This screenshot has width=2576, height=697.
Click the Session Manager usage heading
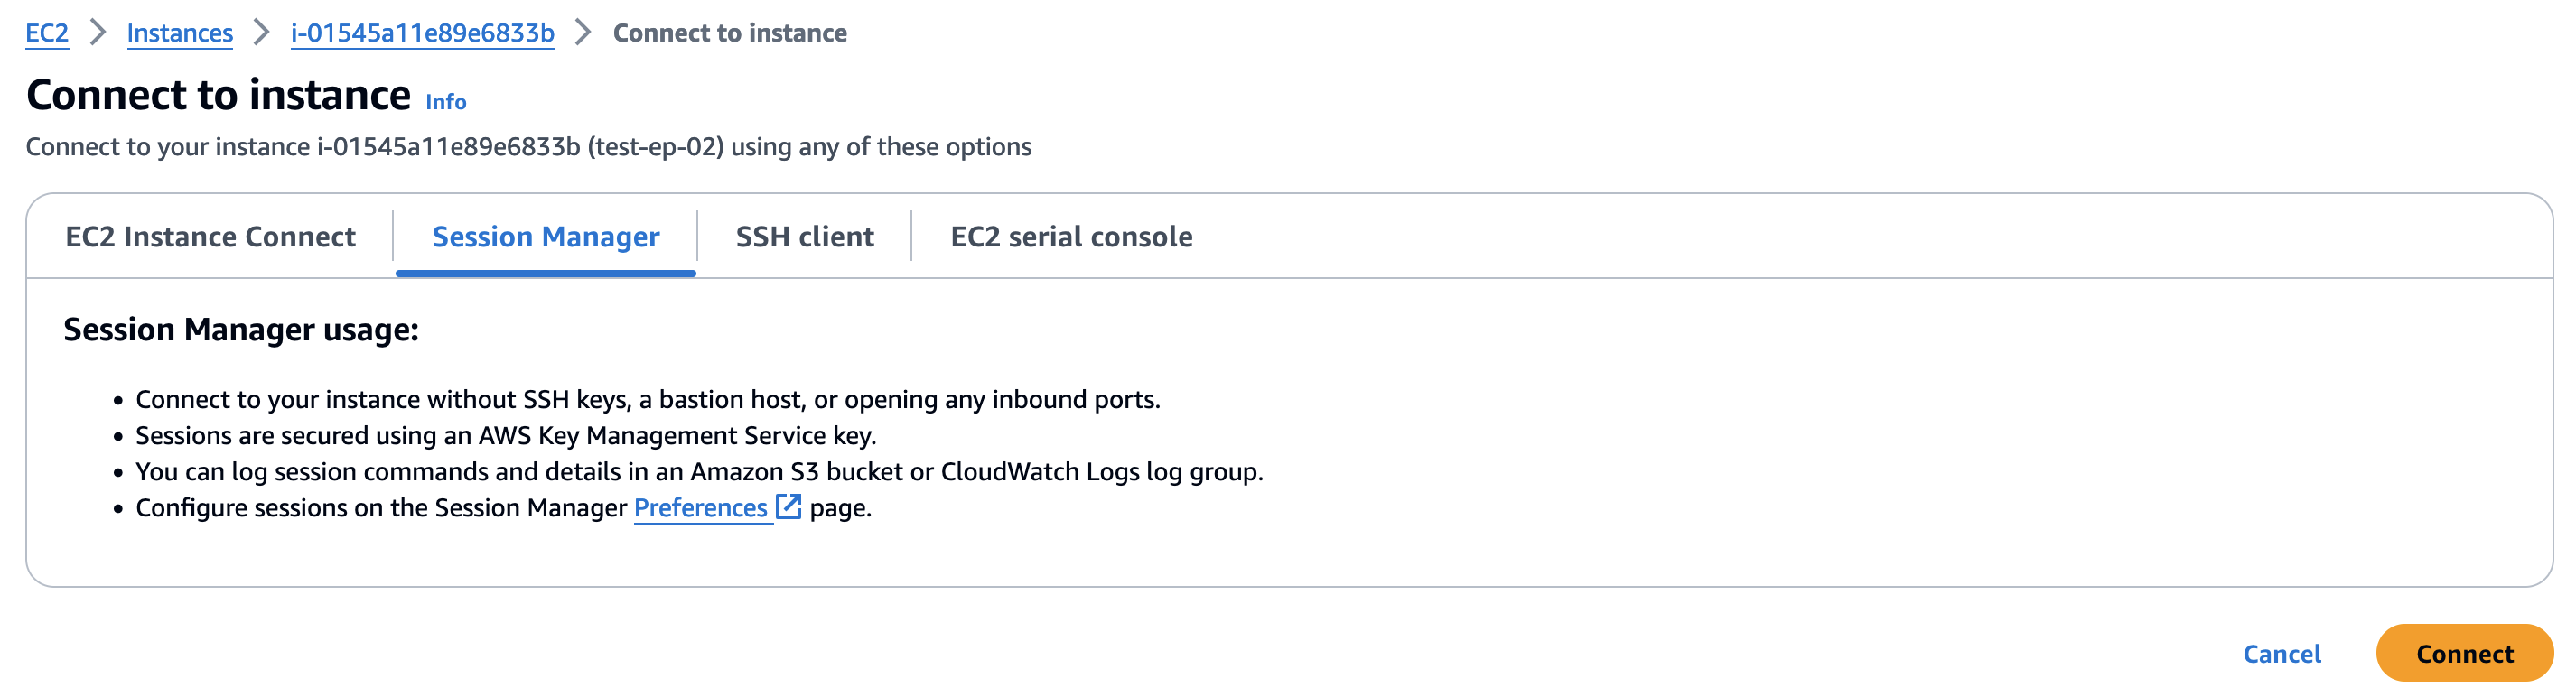point(241,329)
